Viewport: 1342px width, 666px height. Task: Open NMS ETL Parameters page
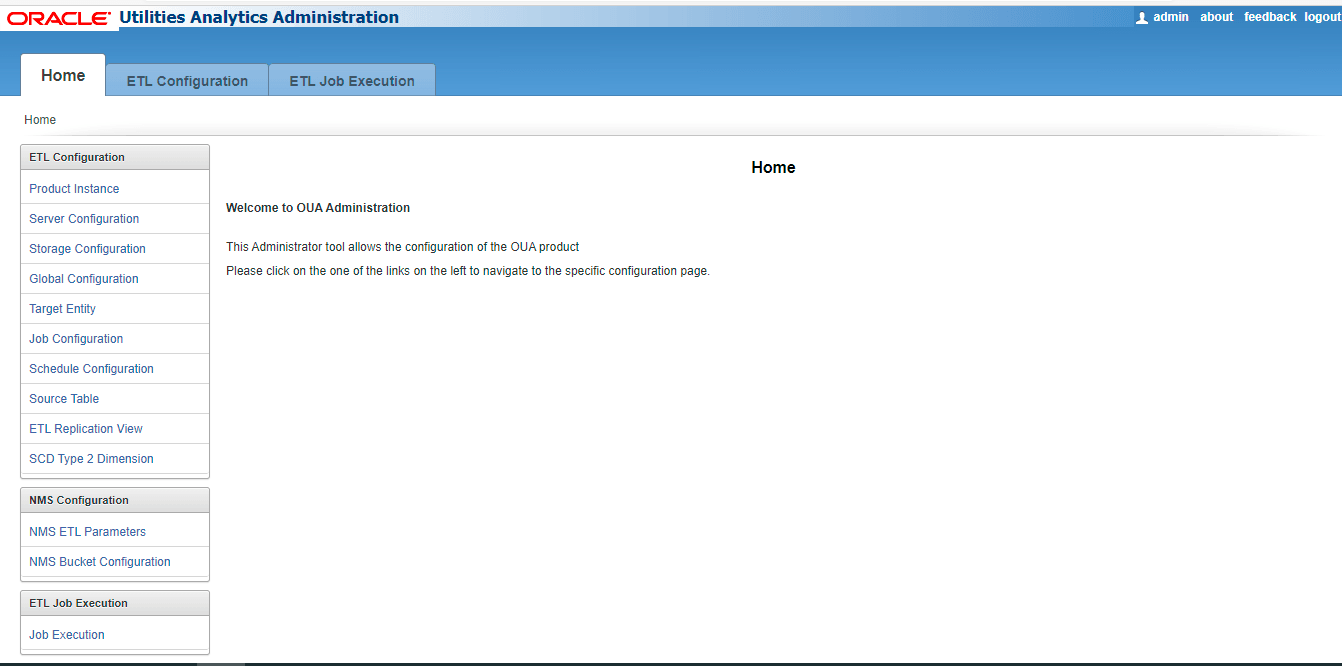(87, 531)
